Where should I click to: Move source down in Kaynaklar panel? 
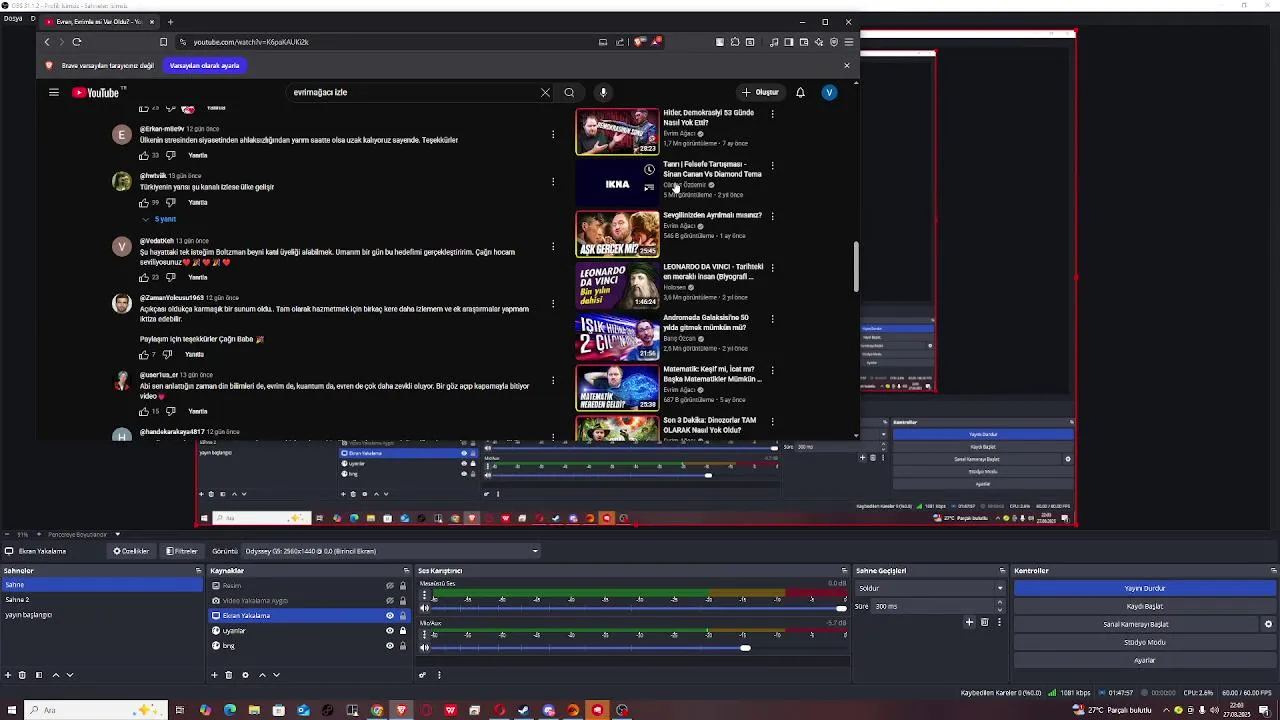tap(277, 675)
